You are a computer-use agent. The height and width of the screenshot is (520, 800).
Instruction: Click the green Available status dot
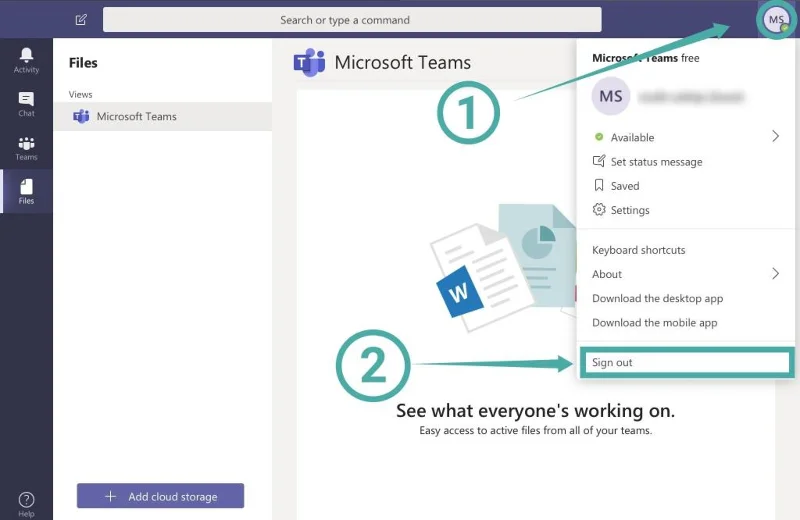[599, 137]
